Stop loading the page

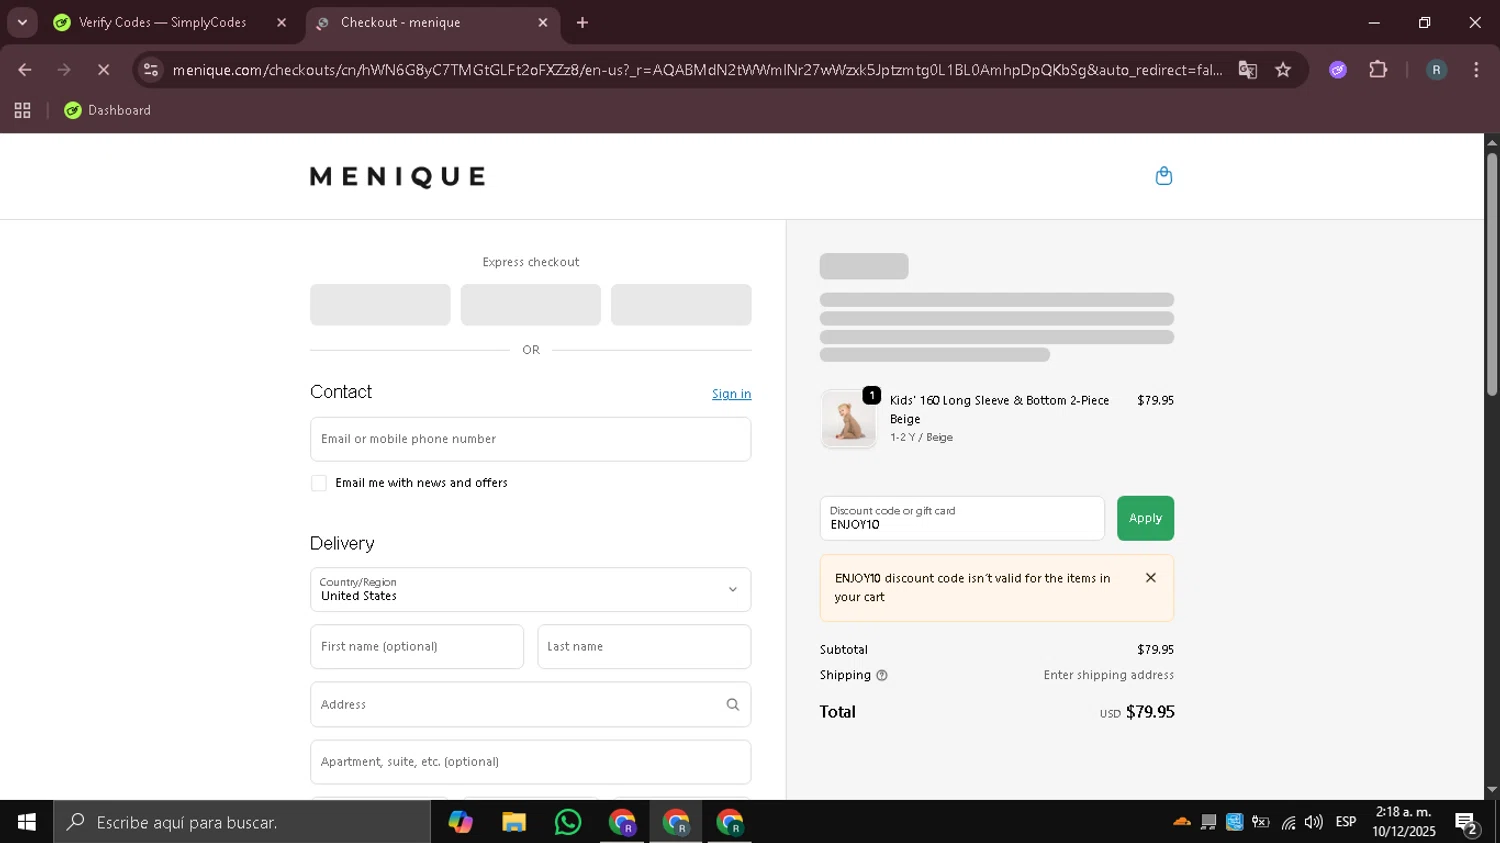tap(103, 70)
